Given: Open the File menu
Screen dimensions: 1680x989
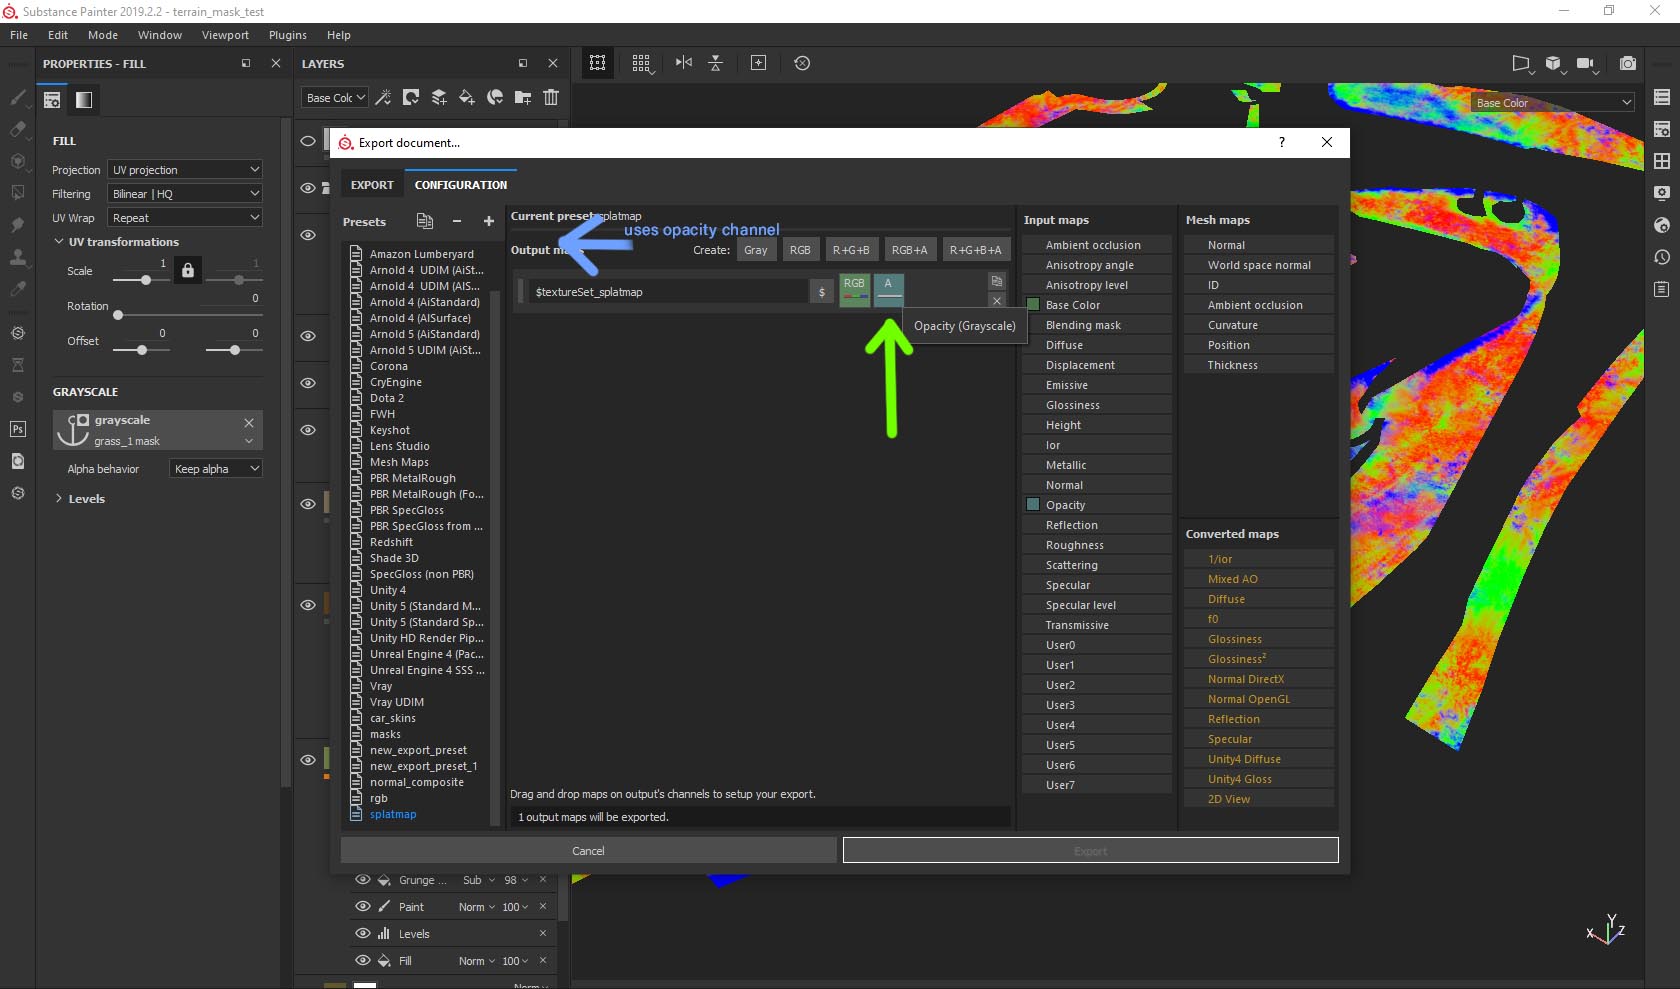Looking at the screenshot, I should click(x=19, y=35).
